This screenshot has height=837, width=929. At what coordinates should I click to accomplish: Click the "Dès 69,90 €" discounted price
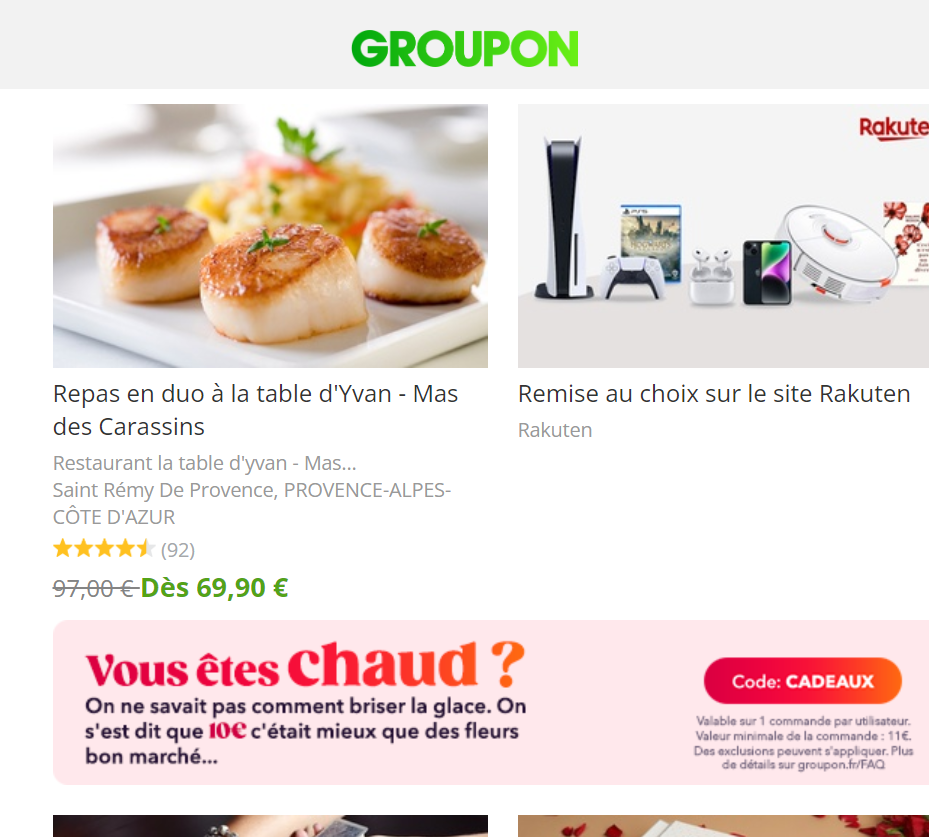[214, 588]
